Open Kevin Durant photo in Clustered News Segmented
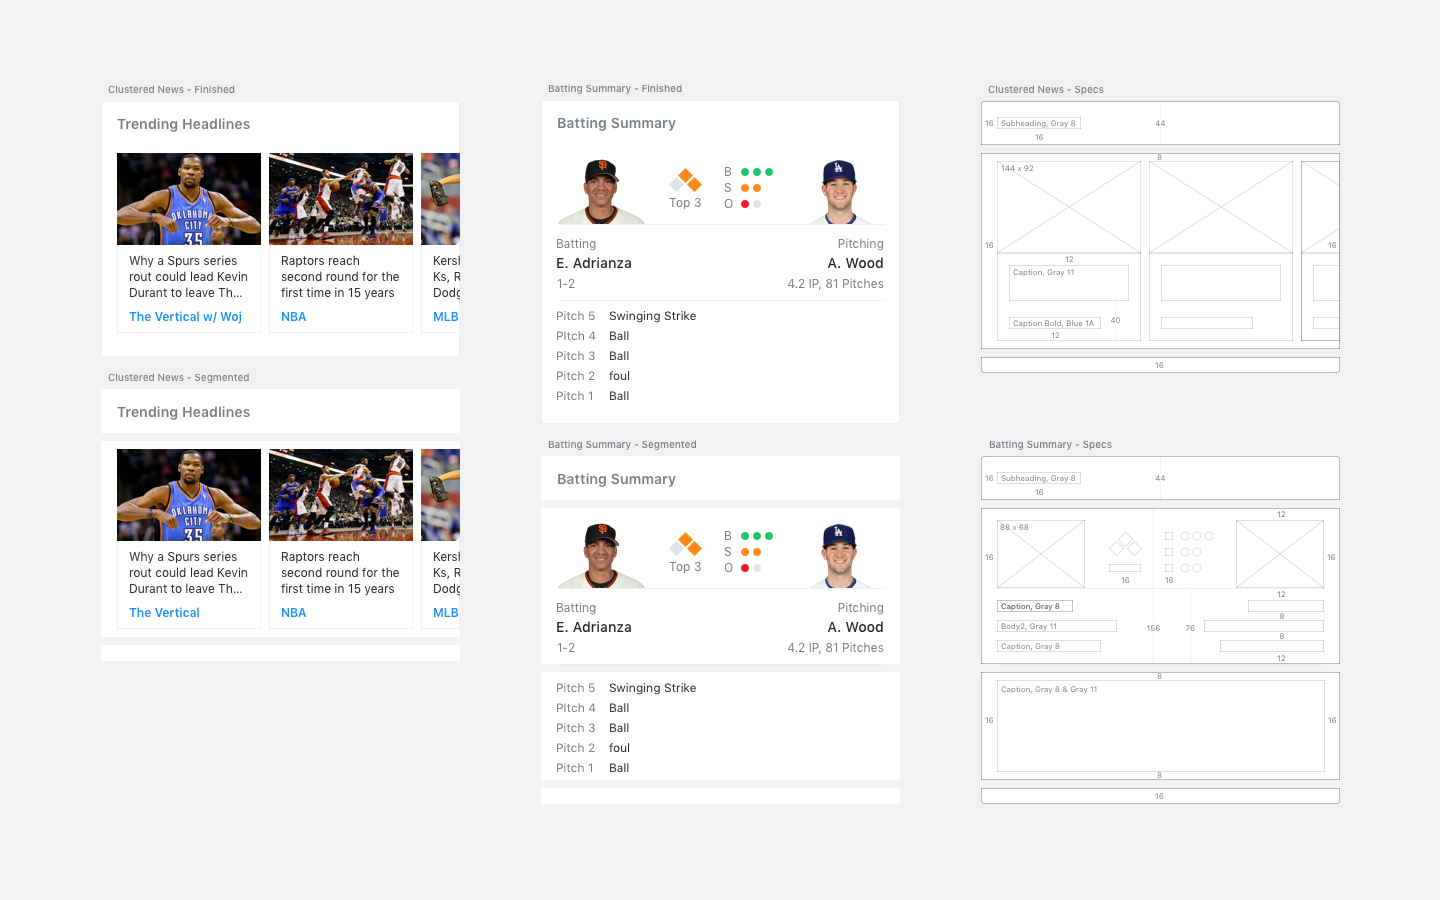 [189, 495]
